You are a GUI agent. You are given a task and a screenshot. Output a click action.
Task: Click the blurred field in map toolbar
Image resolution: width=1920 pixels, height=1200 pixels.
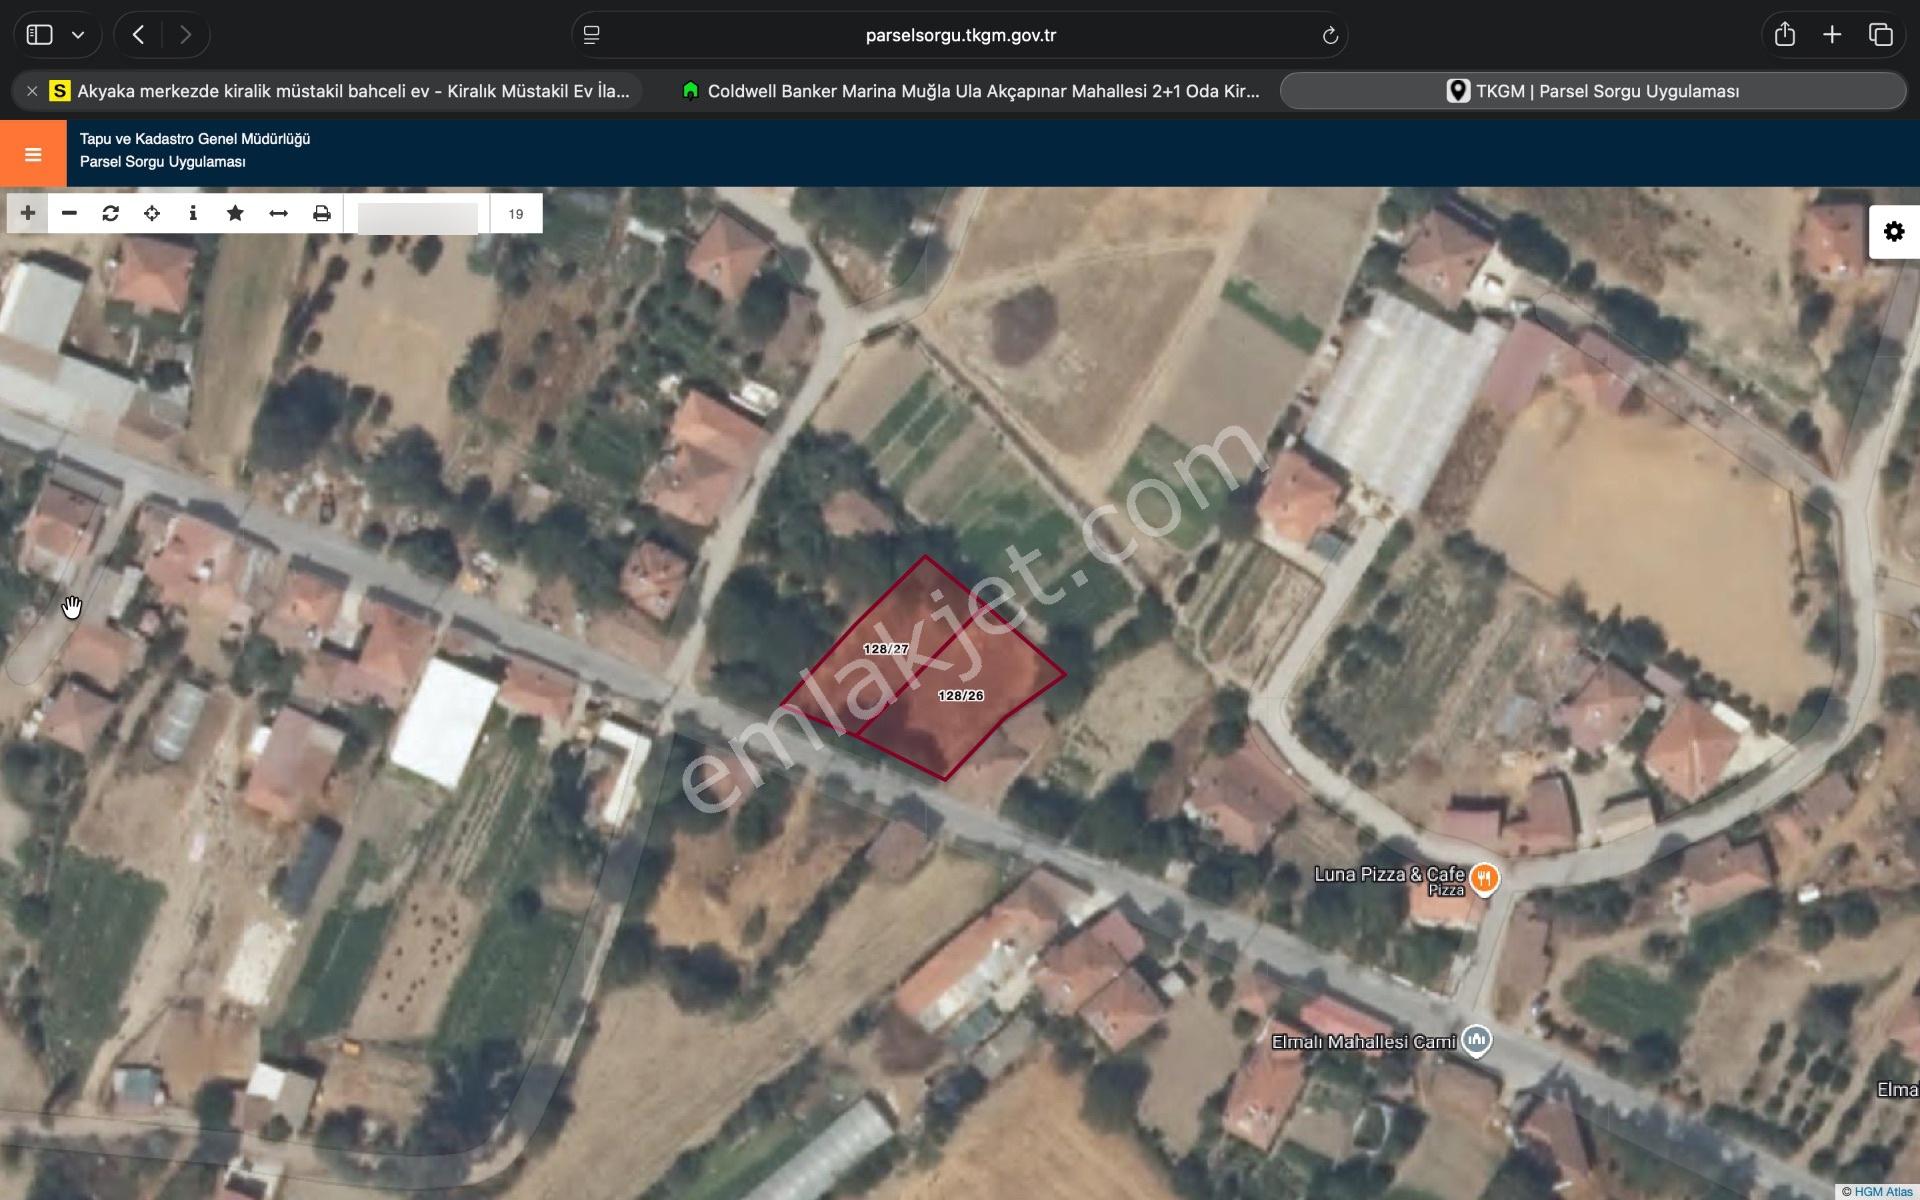[417, 217]
